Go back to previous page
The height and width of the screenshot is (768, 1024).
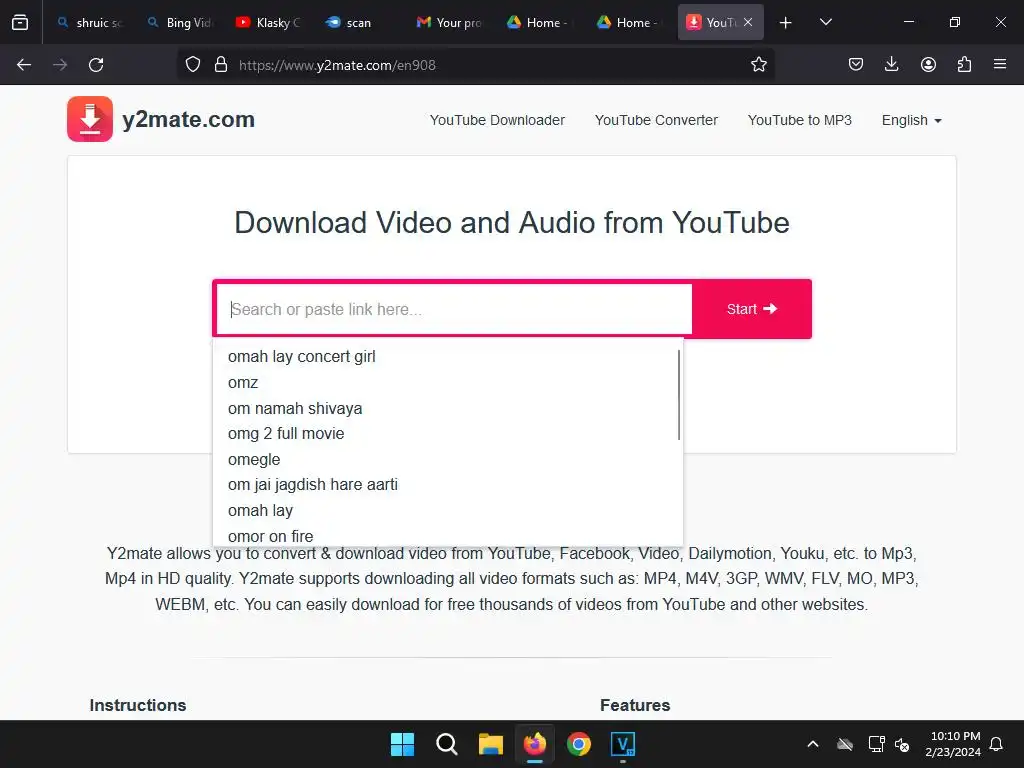click(x=24, y=65)
